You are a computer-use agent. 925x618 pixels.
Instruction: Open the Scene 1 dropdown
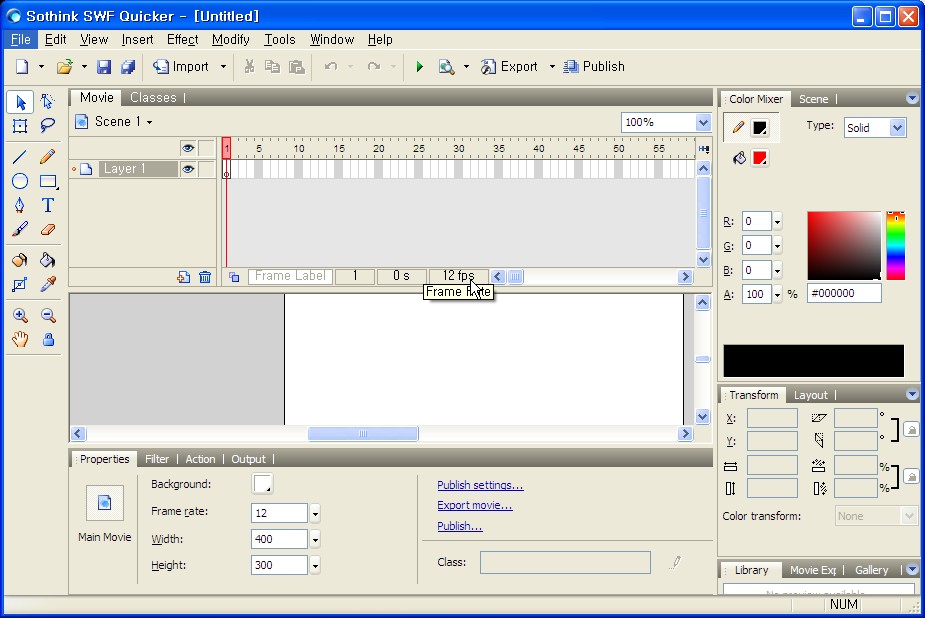click(150, 122)
